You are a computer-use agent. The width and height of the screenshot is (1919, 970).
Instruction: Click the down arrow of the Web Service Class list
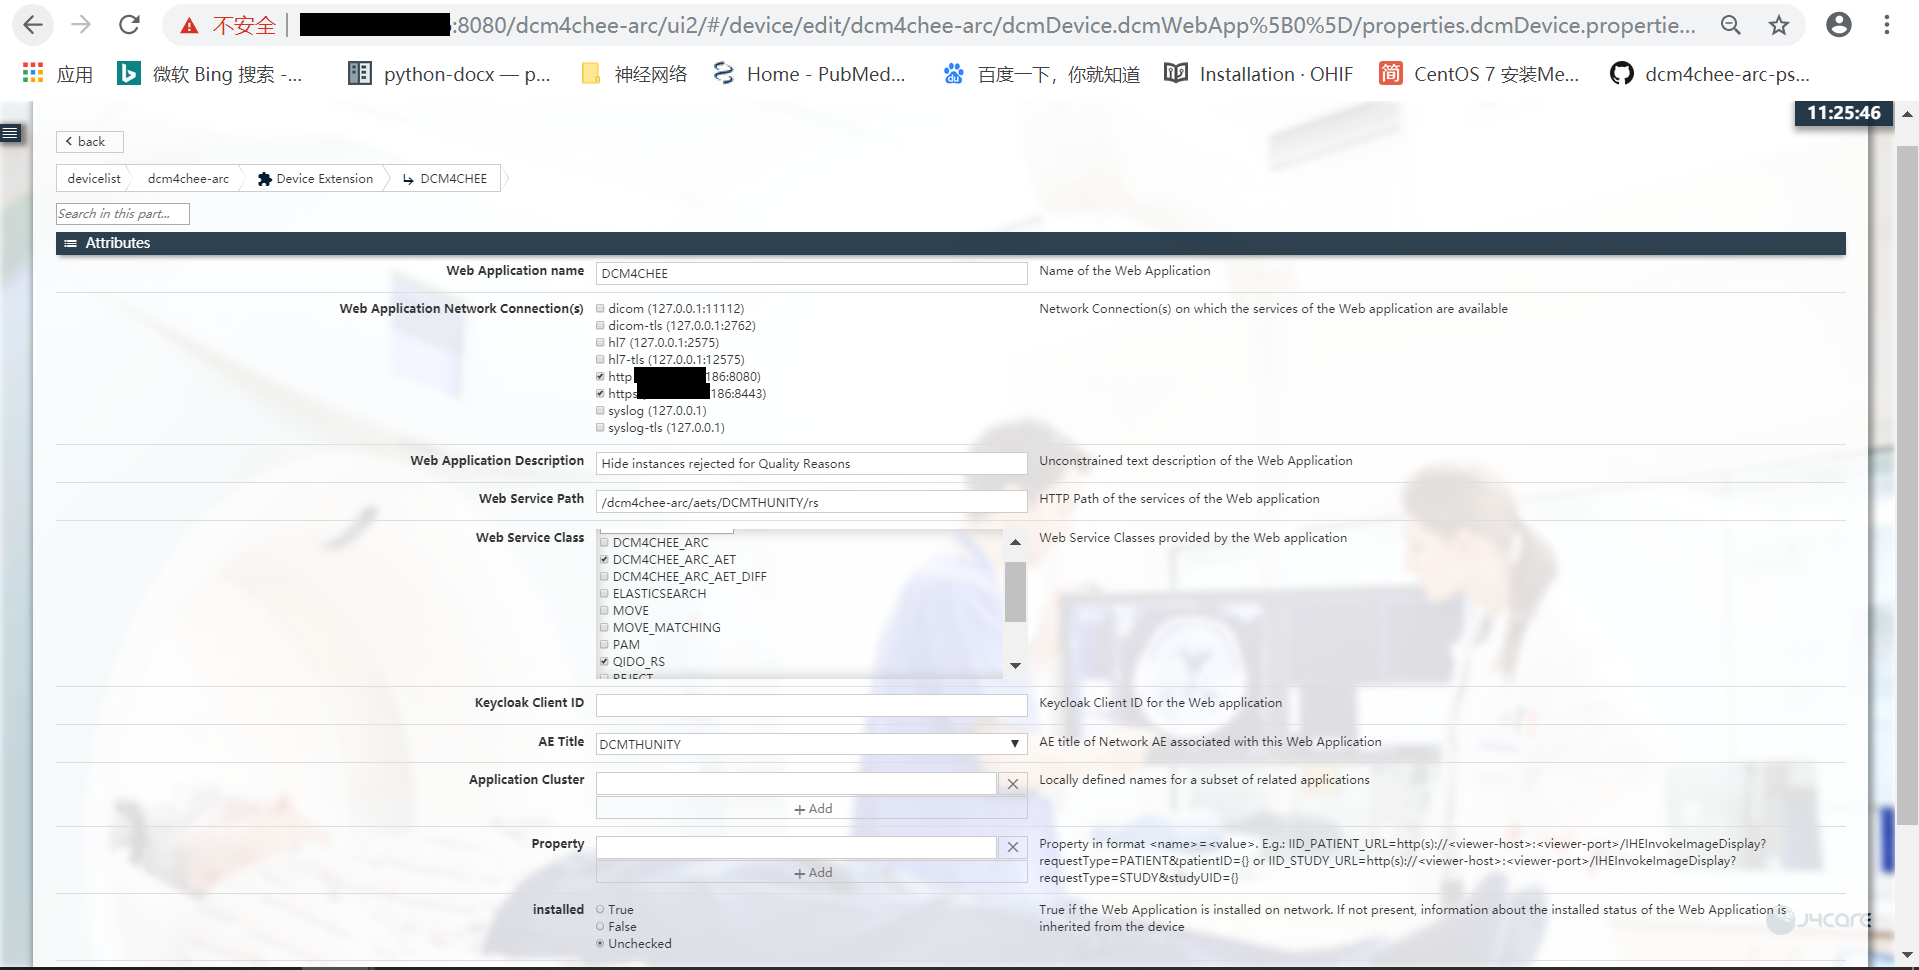[x=1015, y=665]
